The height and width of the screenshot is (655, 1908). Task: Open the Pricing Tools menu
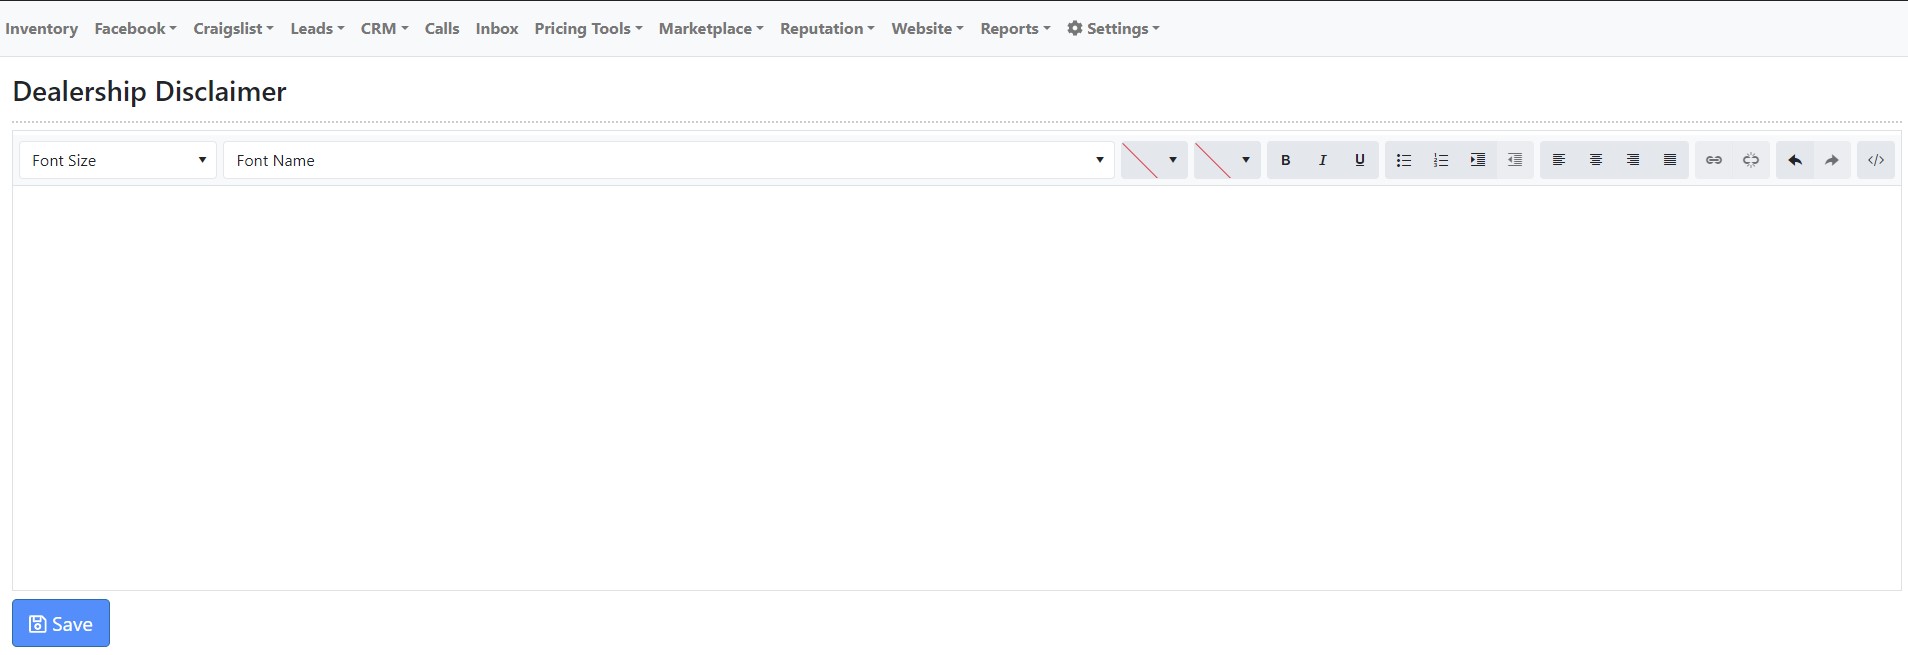pos(587,29)
